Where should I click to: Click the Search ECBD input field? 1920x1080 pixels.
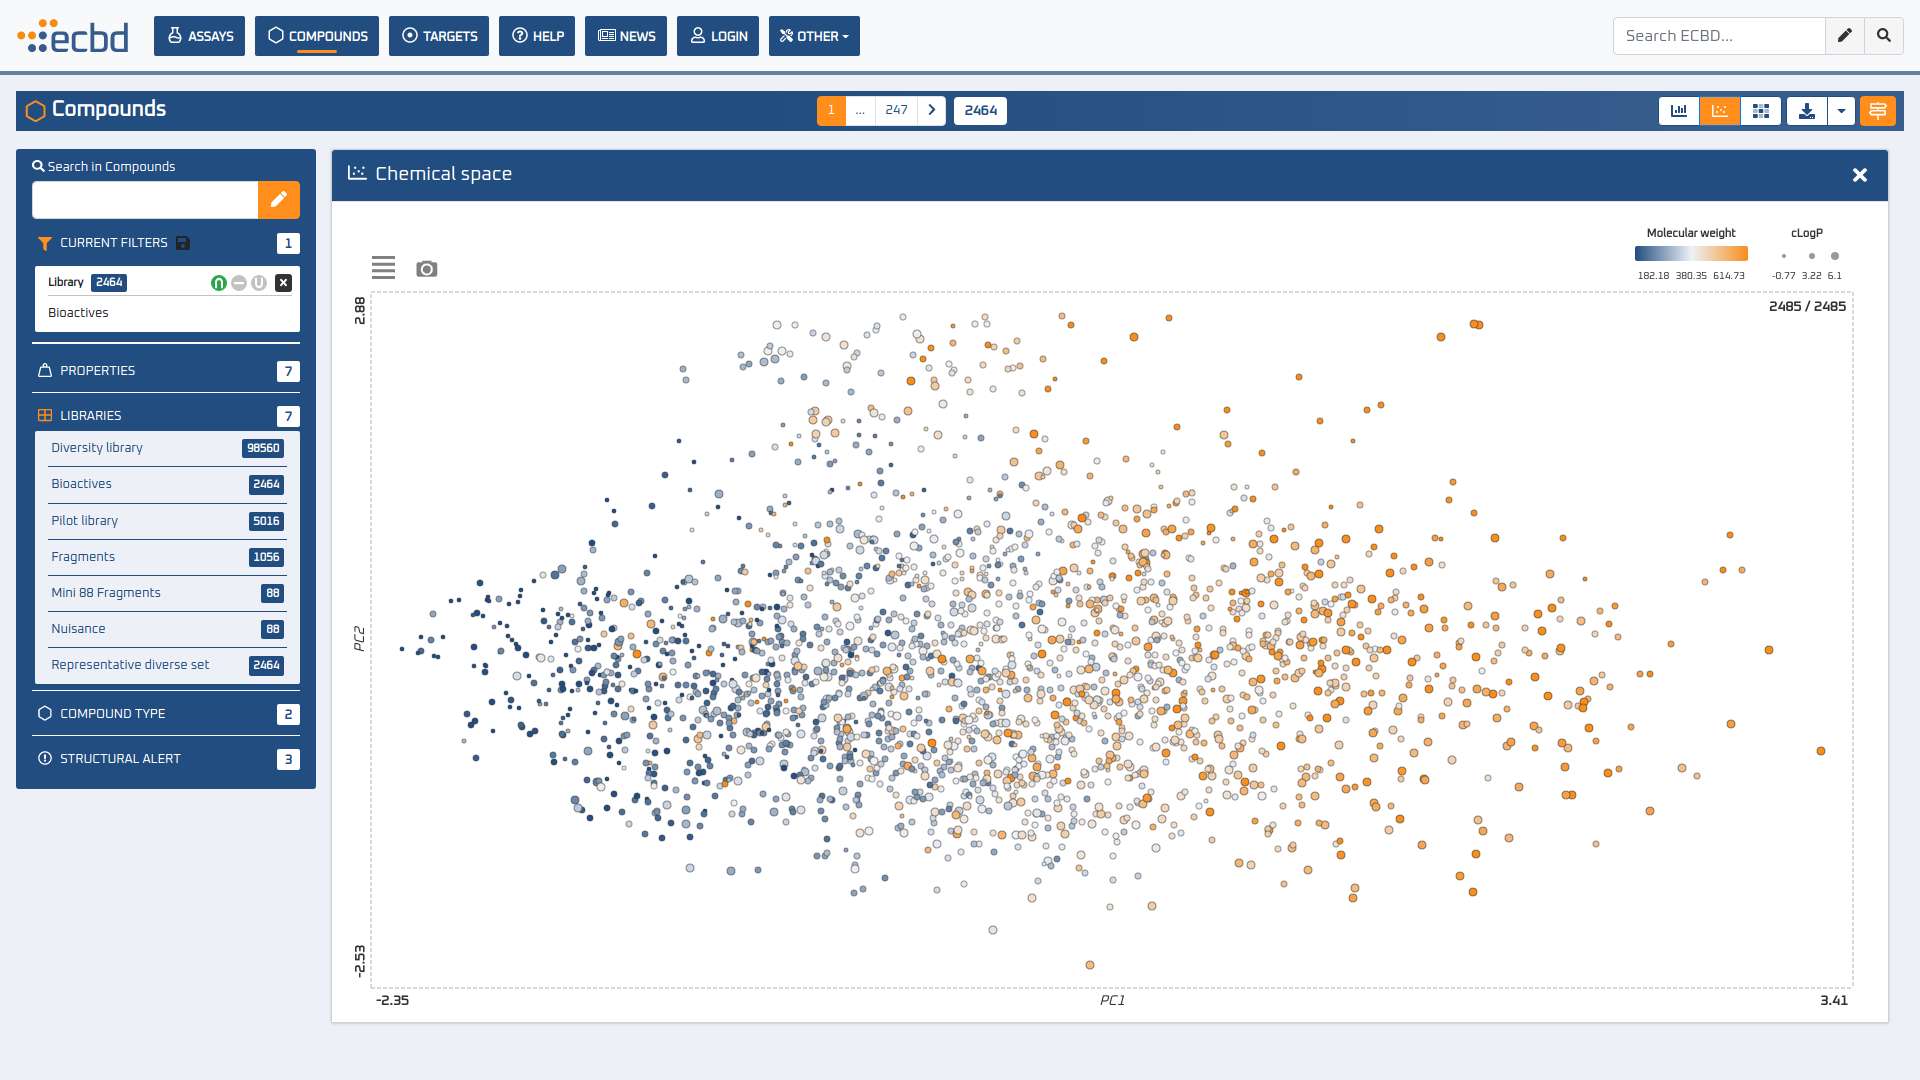pyautogui.click(x=1718, y=36)
